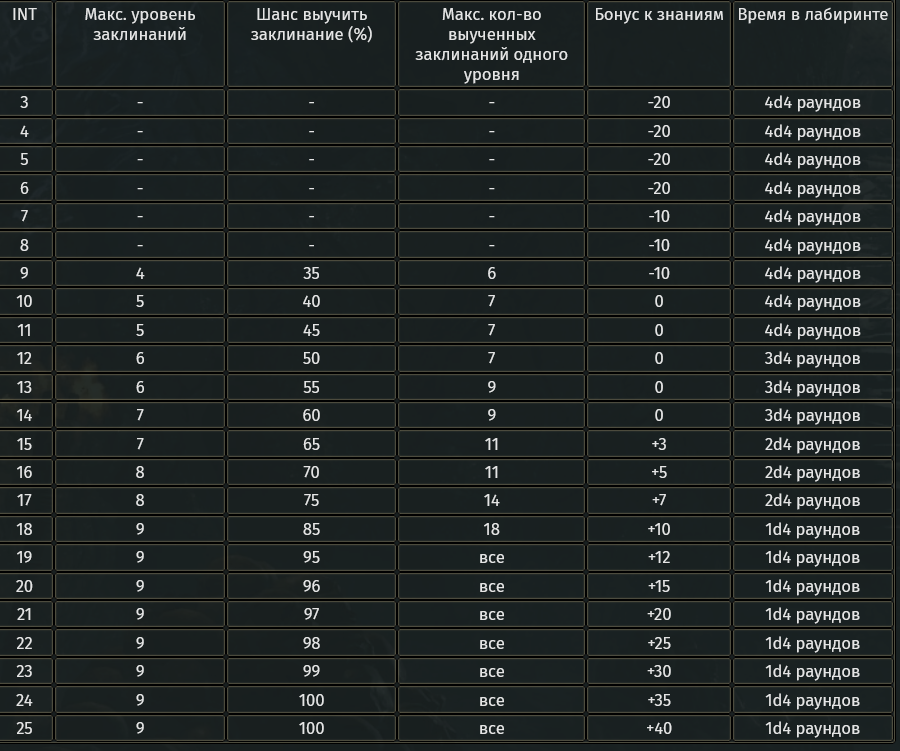Click learn chance cell '96'
This screenshot has height=751, width=900.
(311, 586)
